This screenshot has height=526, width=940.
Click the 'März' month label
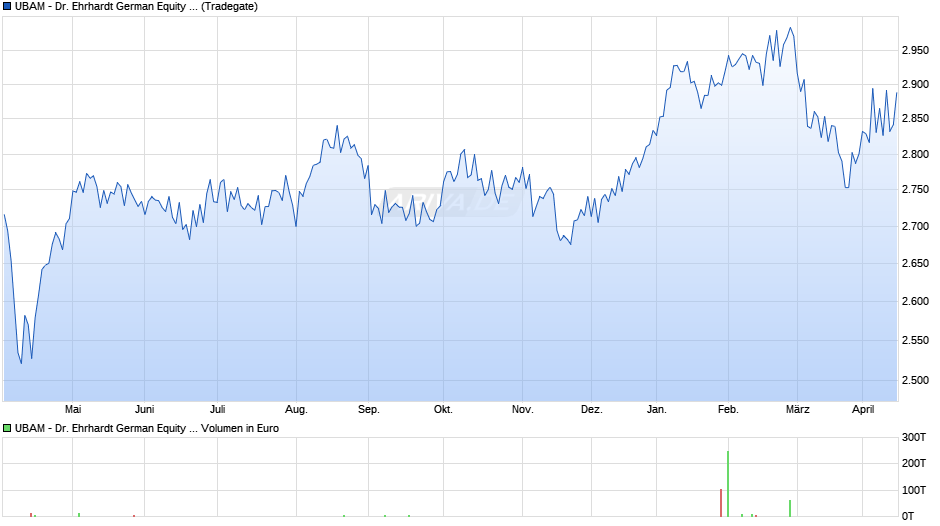(x=798, y=409)
